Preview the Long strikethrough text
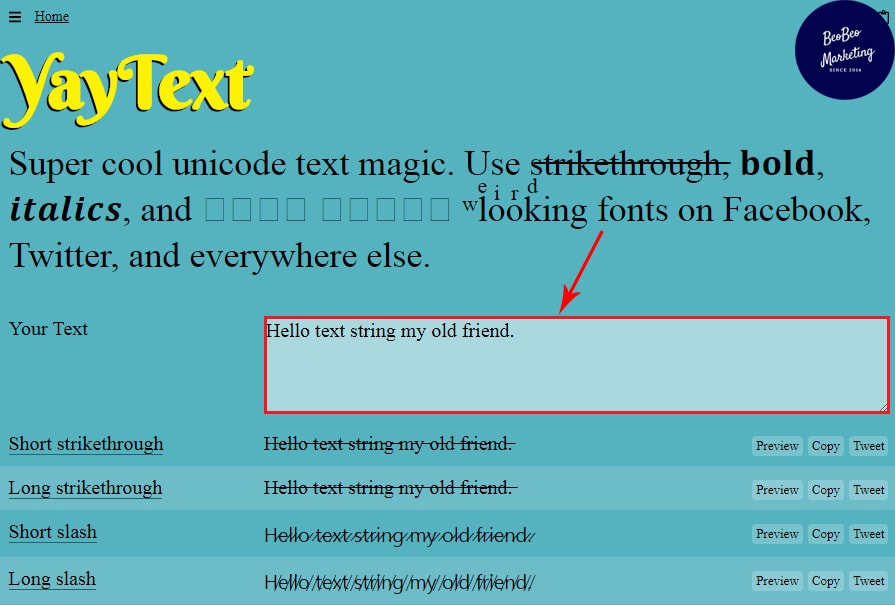The height and width of the screenshot is (605, 895). pos(777,490)
